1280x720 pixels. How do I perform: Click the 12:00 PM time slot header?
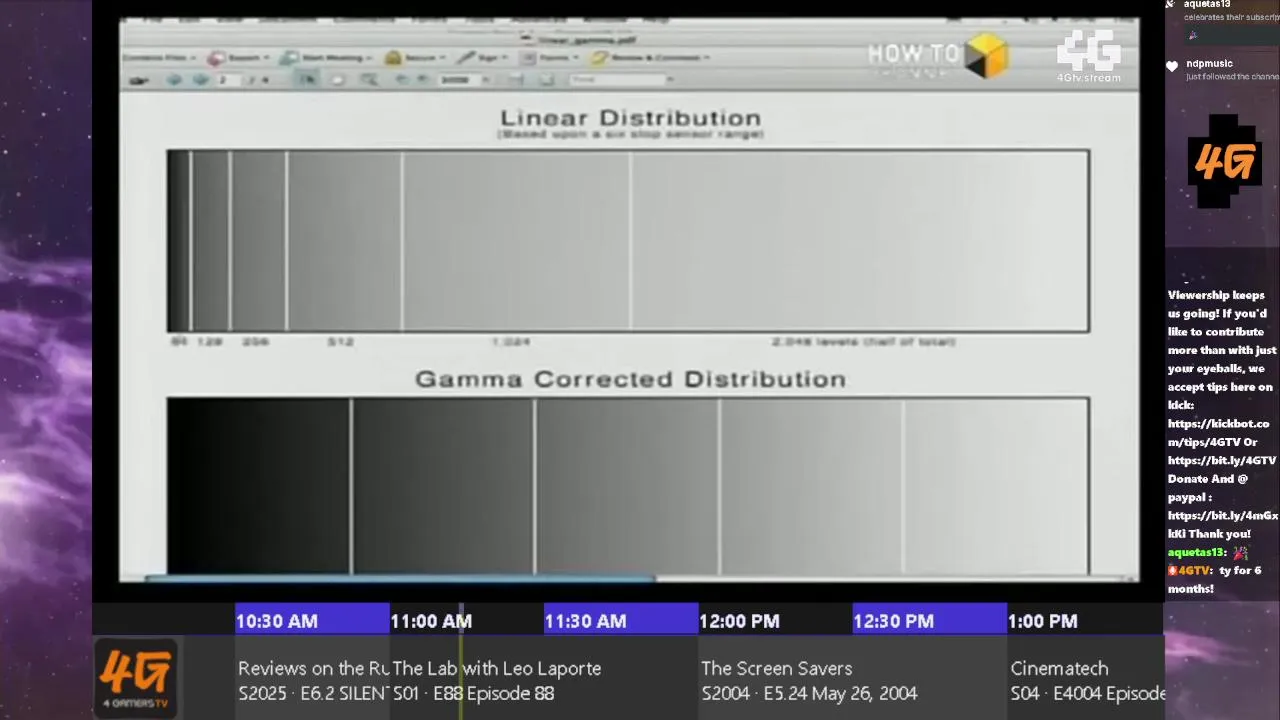(x=775, y=620)
